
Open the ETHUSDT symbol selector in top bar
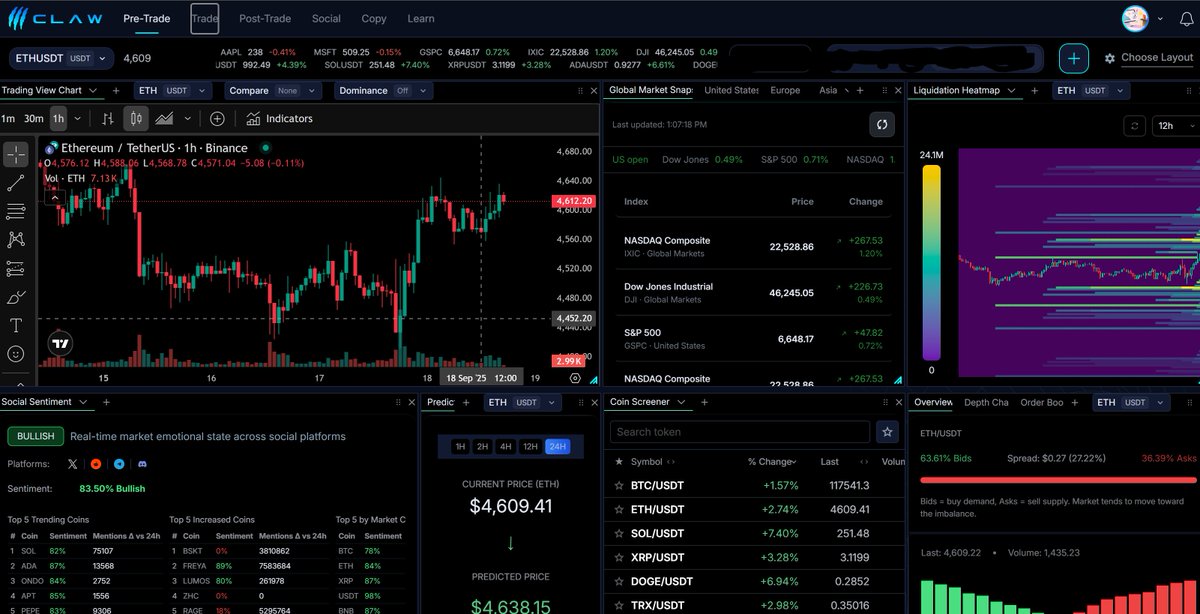[62, 59]
